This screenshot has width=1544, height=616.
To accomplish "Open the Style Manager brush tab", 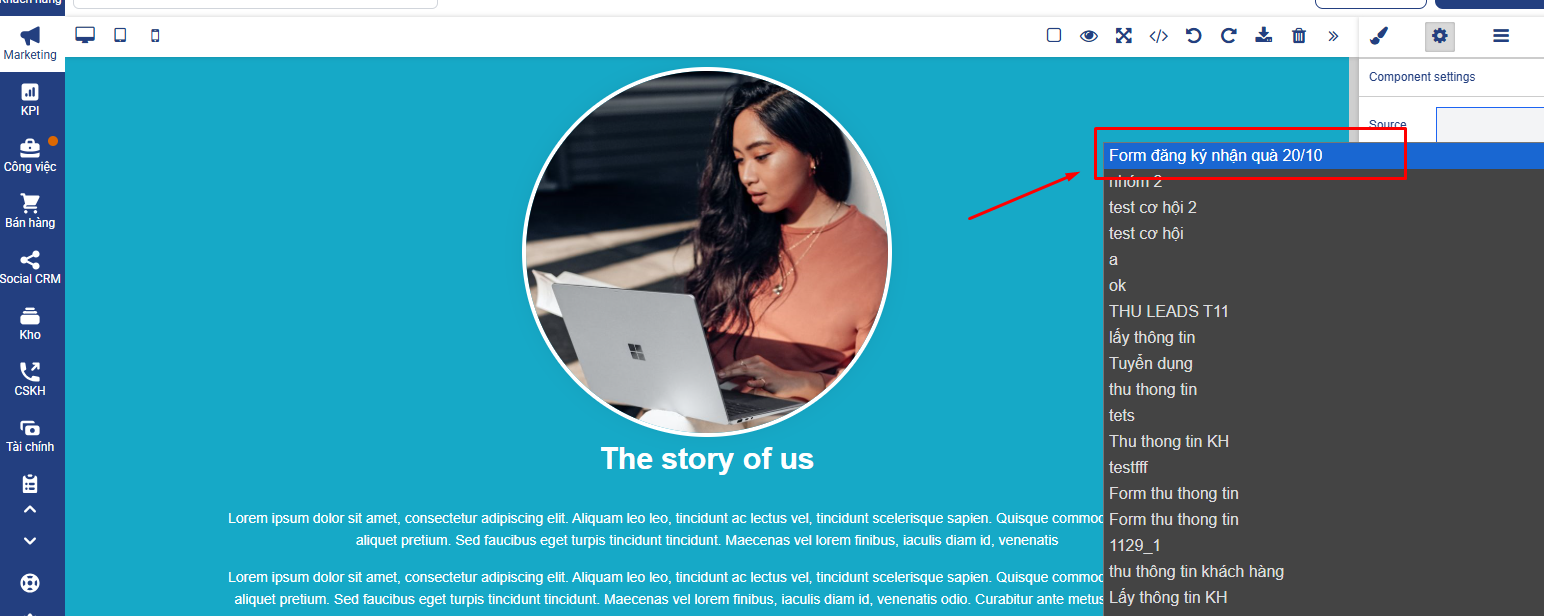I will (1378, 36).
